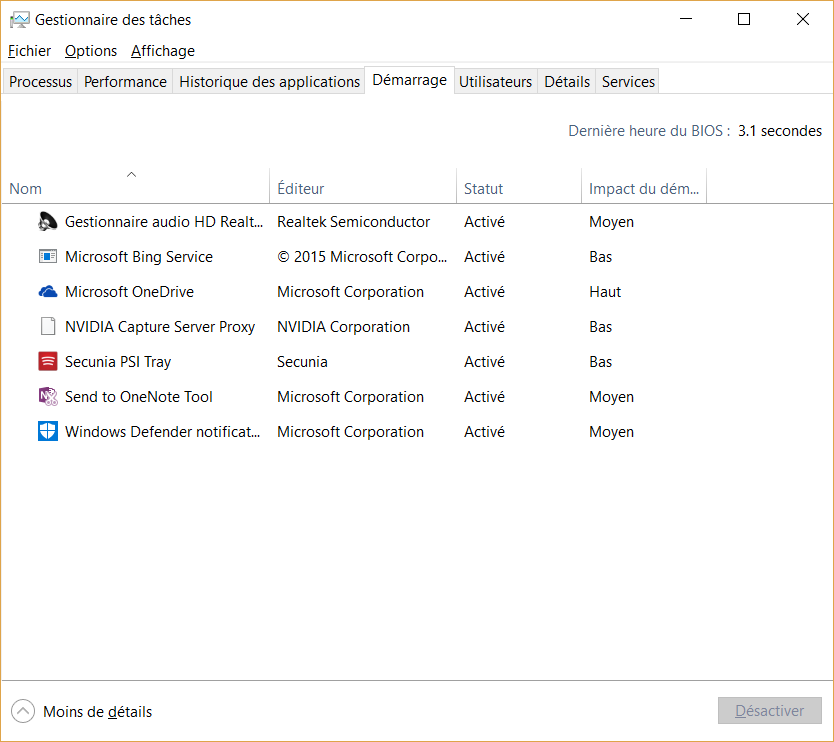Click the Microsoft Bing Service icon
Screen dimensions: 834x742
[48, 256]
